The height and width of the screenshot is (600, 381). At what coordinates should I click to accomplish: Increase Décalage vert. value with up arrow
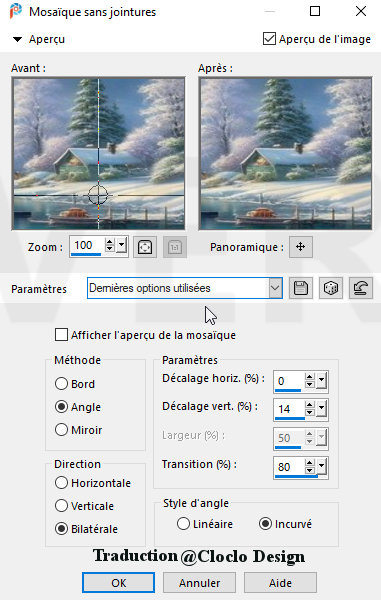(x=310, y=405)
